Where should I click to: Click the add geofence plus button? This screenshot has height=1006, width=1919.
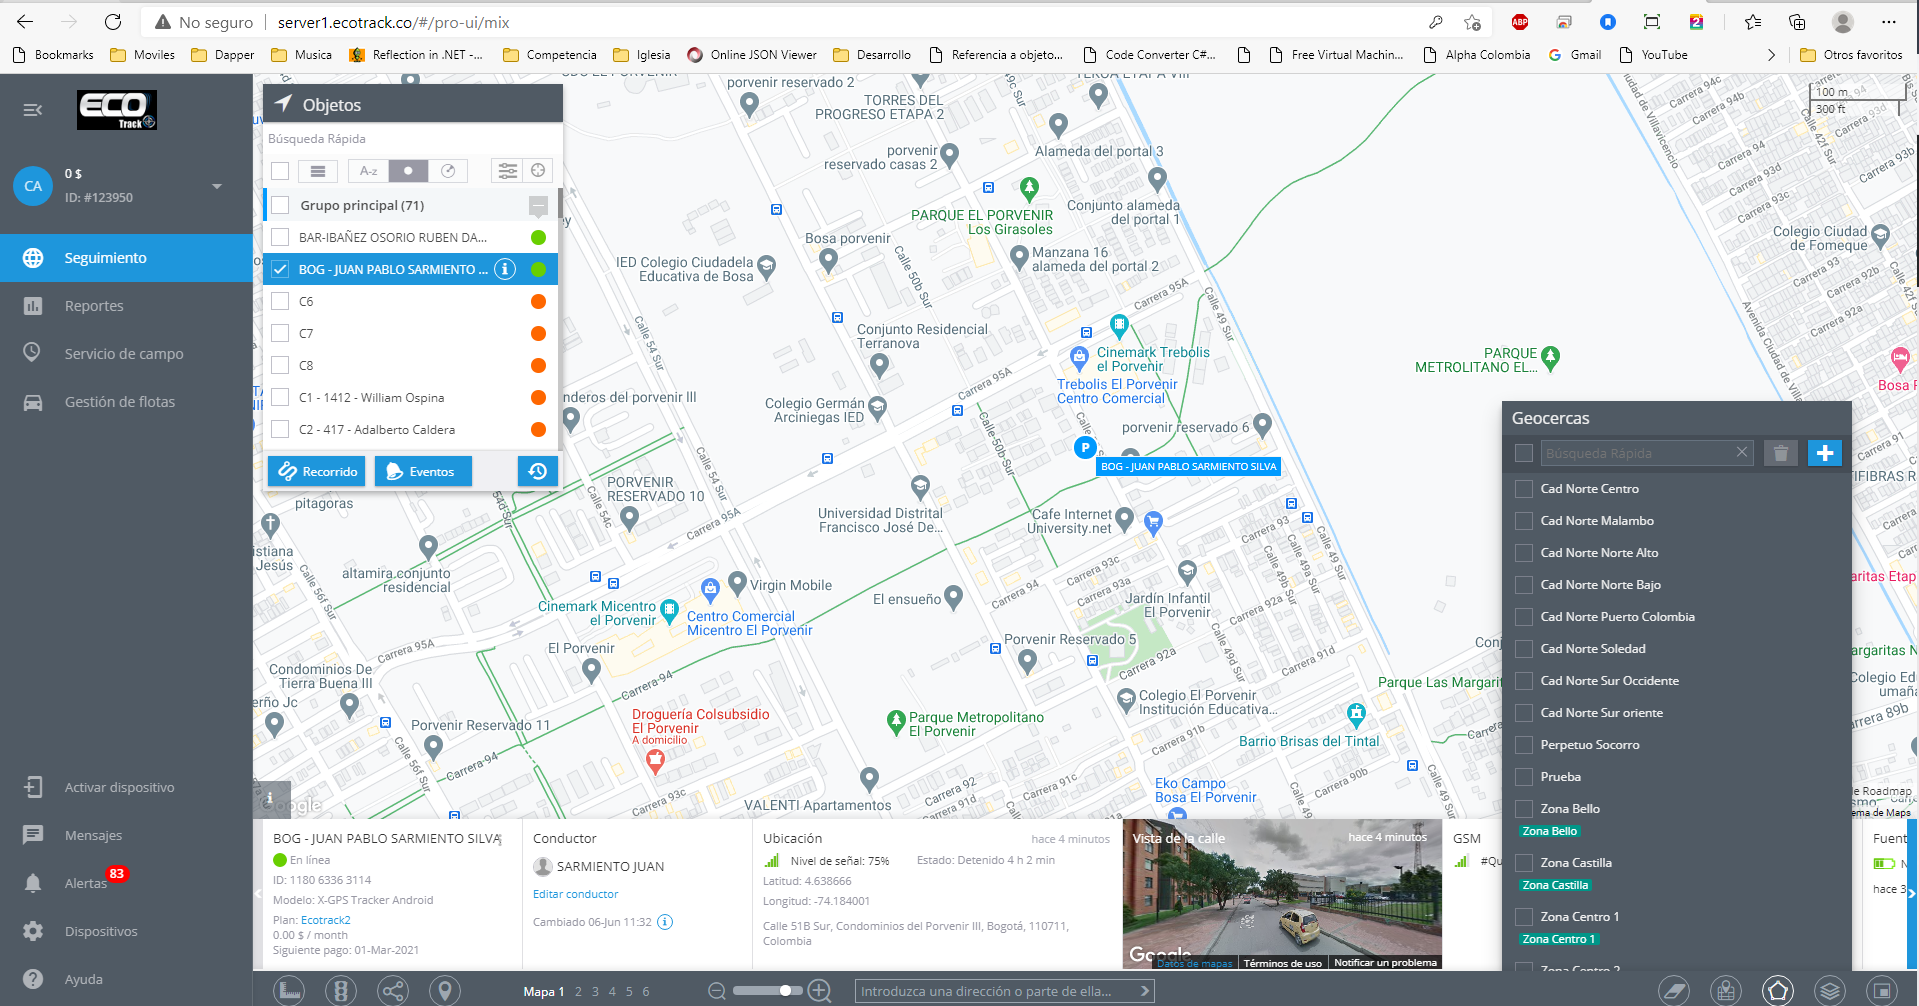pyautogui.click(x=1824, y=453)
